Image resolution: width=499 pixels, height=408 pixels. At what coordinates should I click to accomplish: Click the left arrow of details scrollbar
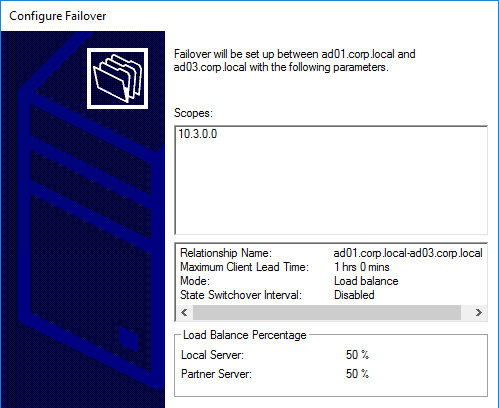tap(184, 312)
